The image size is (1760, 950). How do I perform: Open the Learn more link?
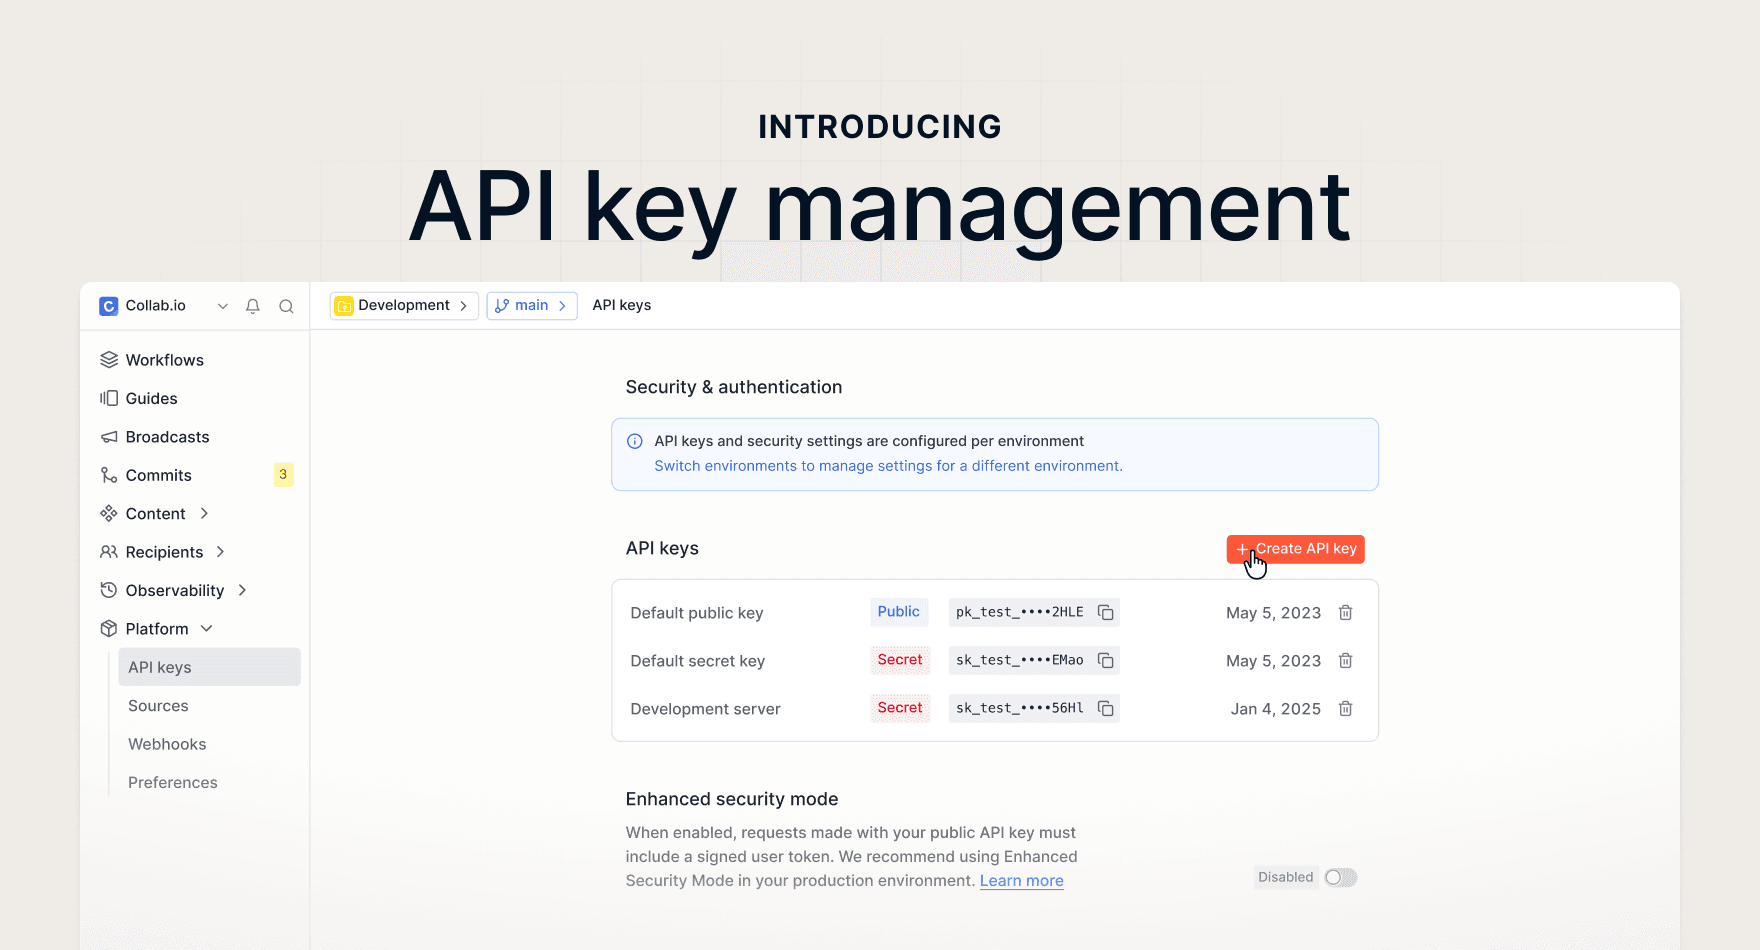(x=1021, y=881)
